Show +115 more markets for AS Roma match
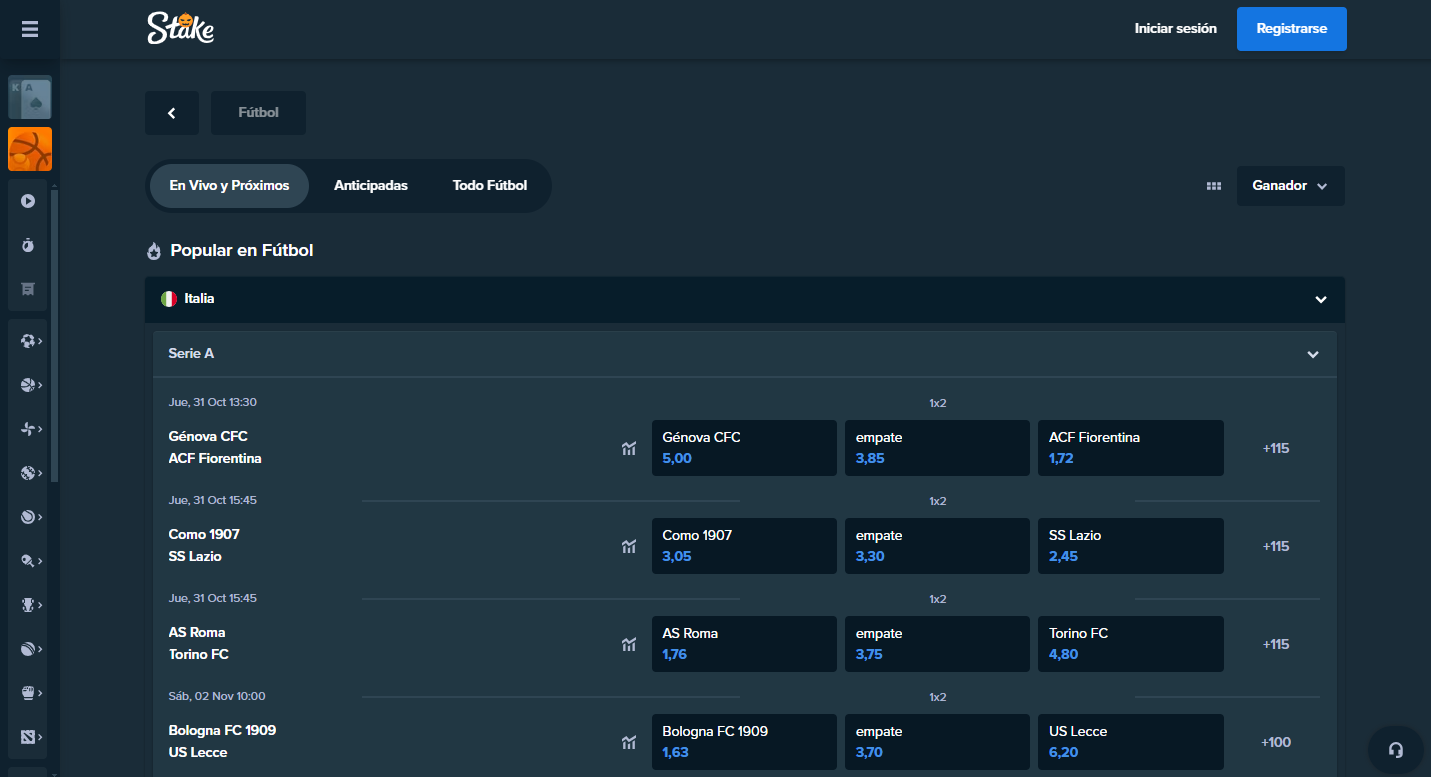This screenshot has height=777, width=1431. click(1276, 644)
